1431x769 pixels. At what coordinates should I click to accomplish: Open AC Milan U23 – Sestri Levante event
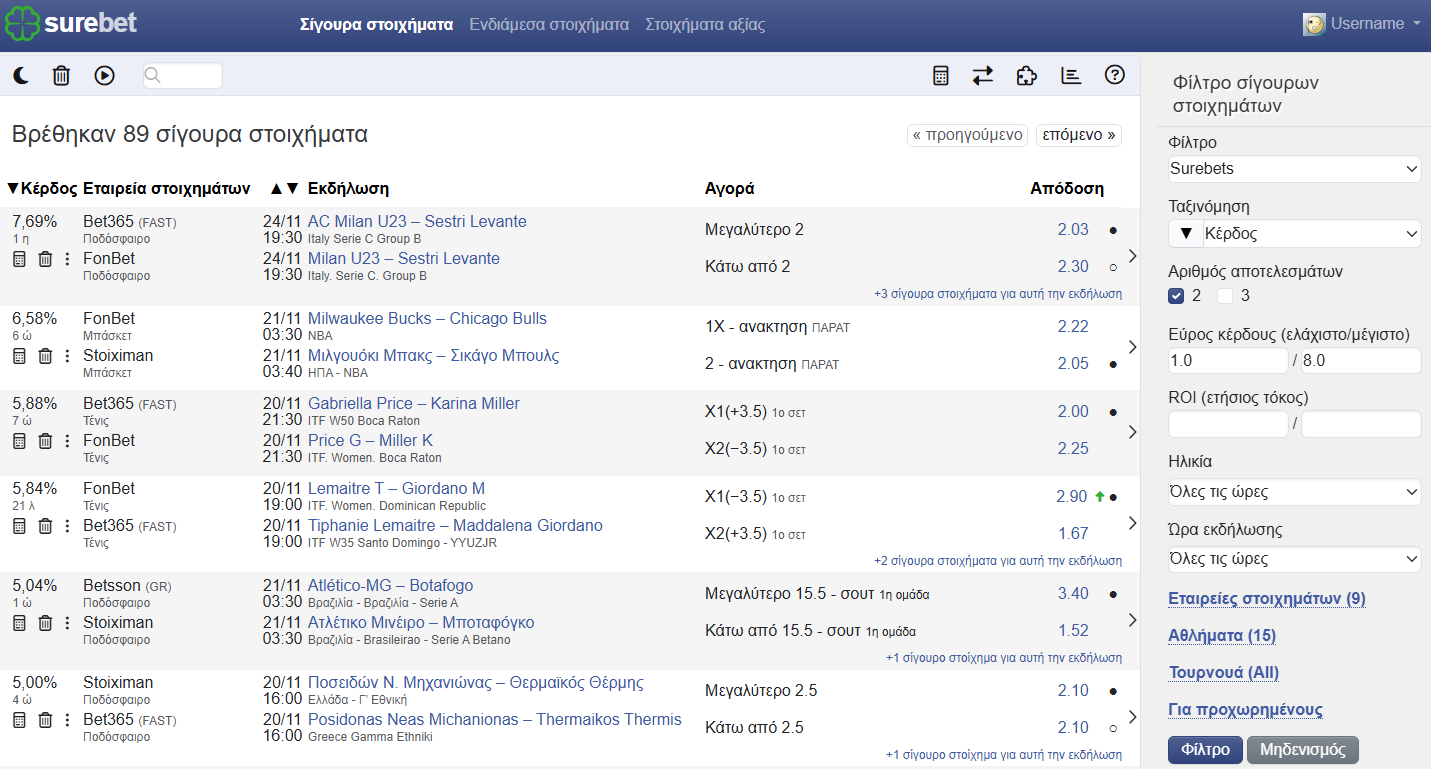point(417,222)
